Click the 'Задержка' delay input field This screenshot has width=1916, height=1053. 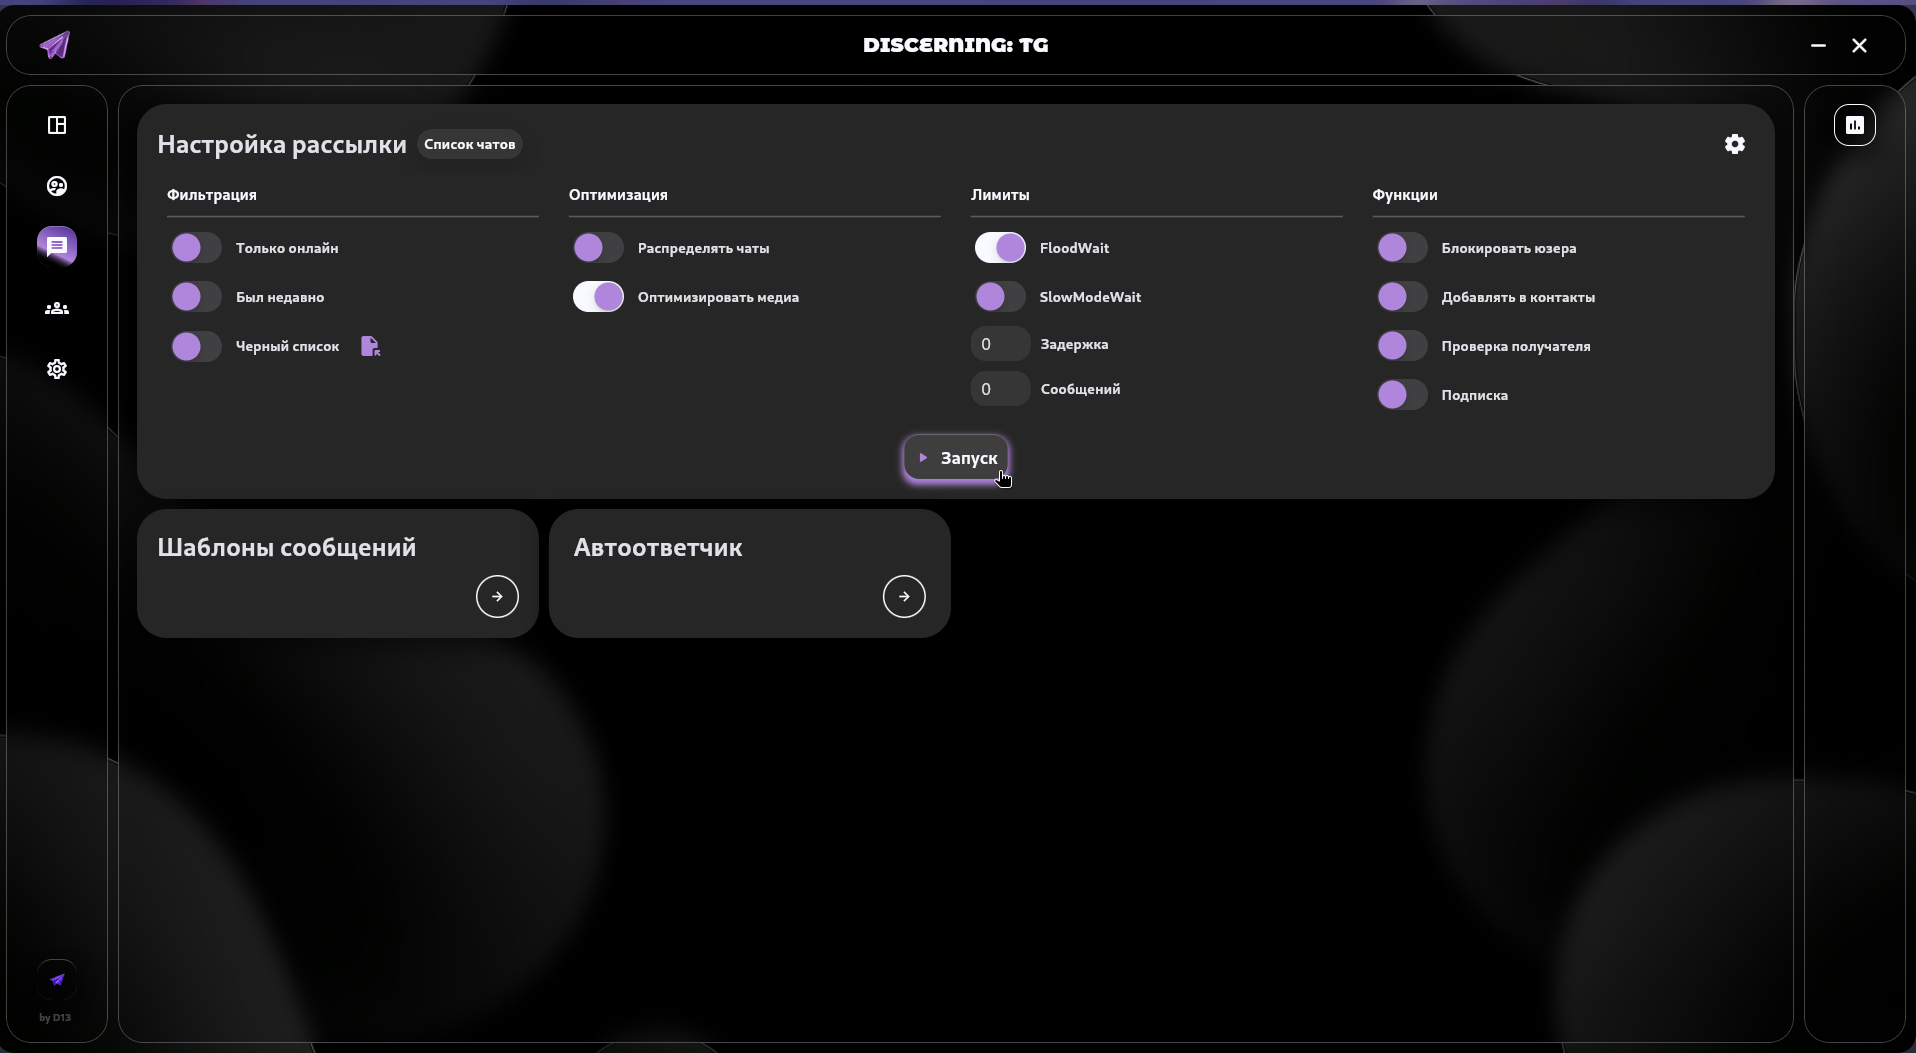(1000, 344)
